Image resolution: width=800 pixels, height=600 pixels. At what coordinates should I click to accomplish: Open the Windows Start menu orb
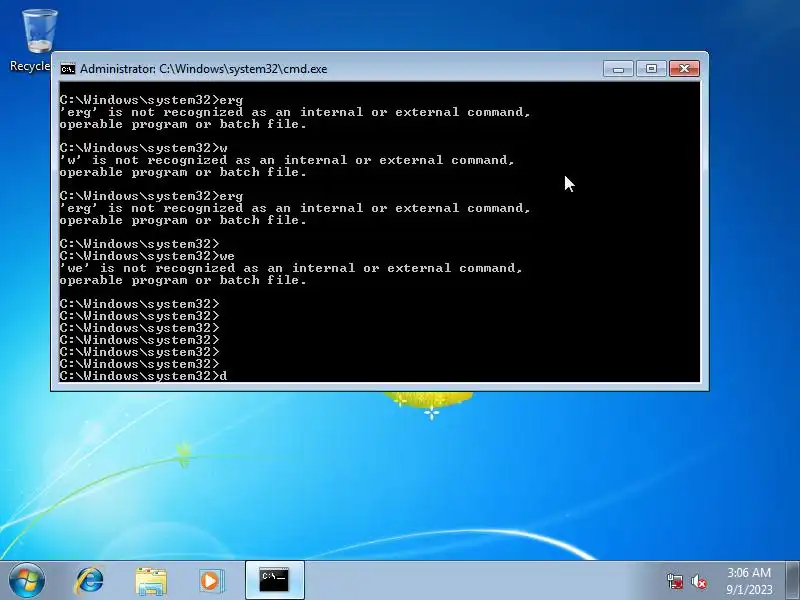coord(27,581)
